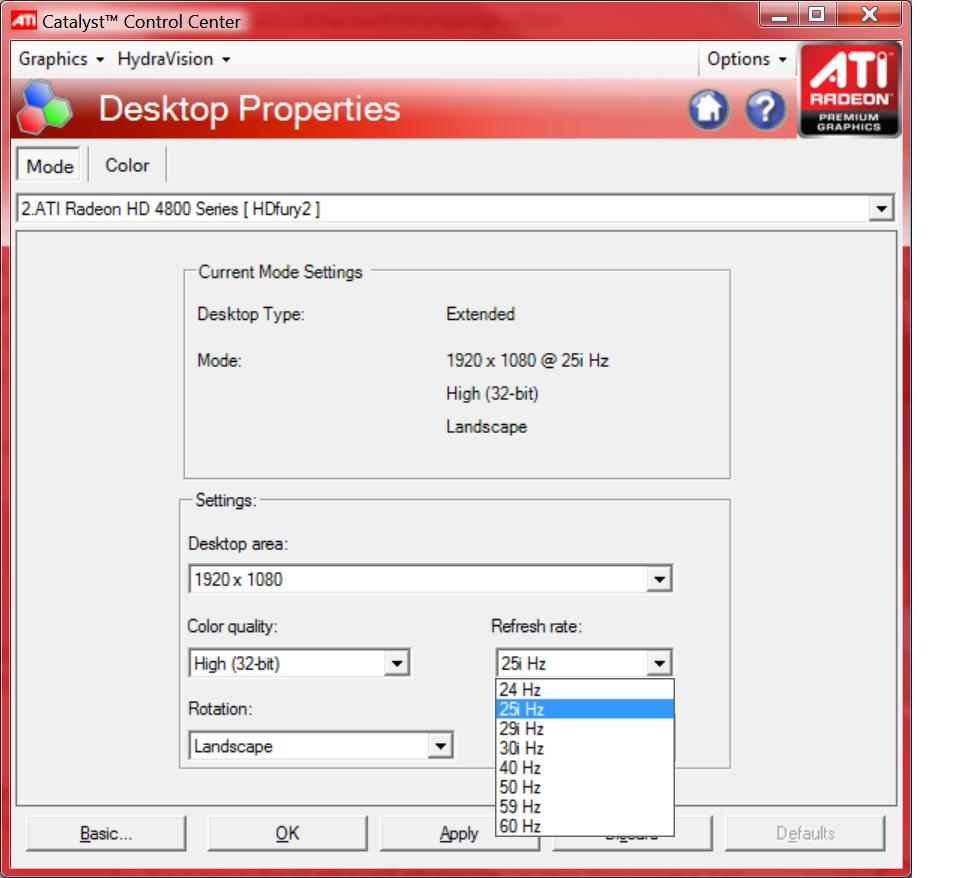Select 60 Hz refresh rate
The width and height of the screenshot is (960, 878).
[585, 827]
